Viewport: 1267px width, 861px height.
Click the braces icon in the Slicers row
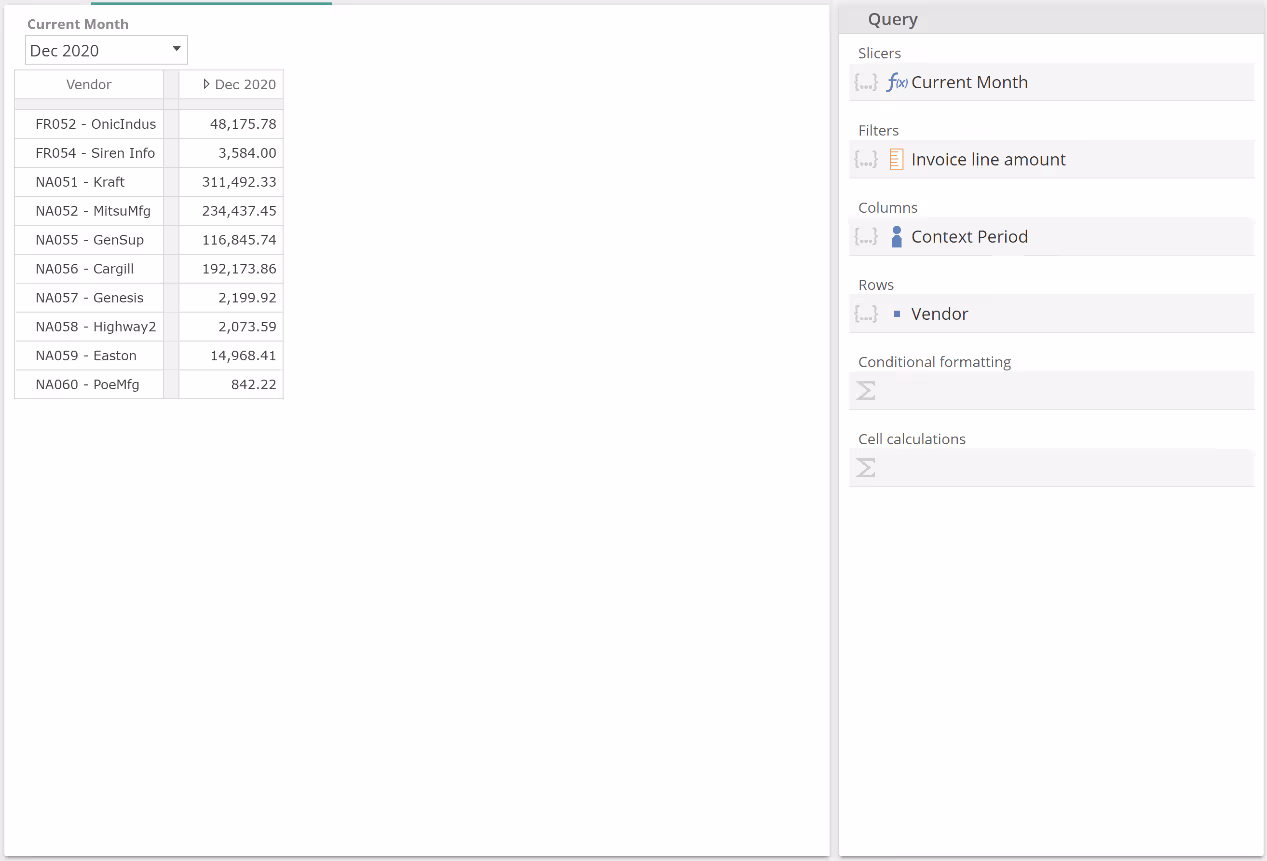point(866,83)
